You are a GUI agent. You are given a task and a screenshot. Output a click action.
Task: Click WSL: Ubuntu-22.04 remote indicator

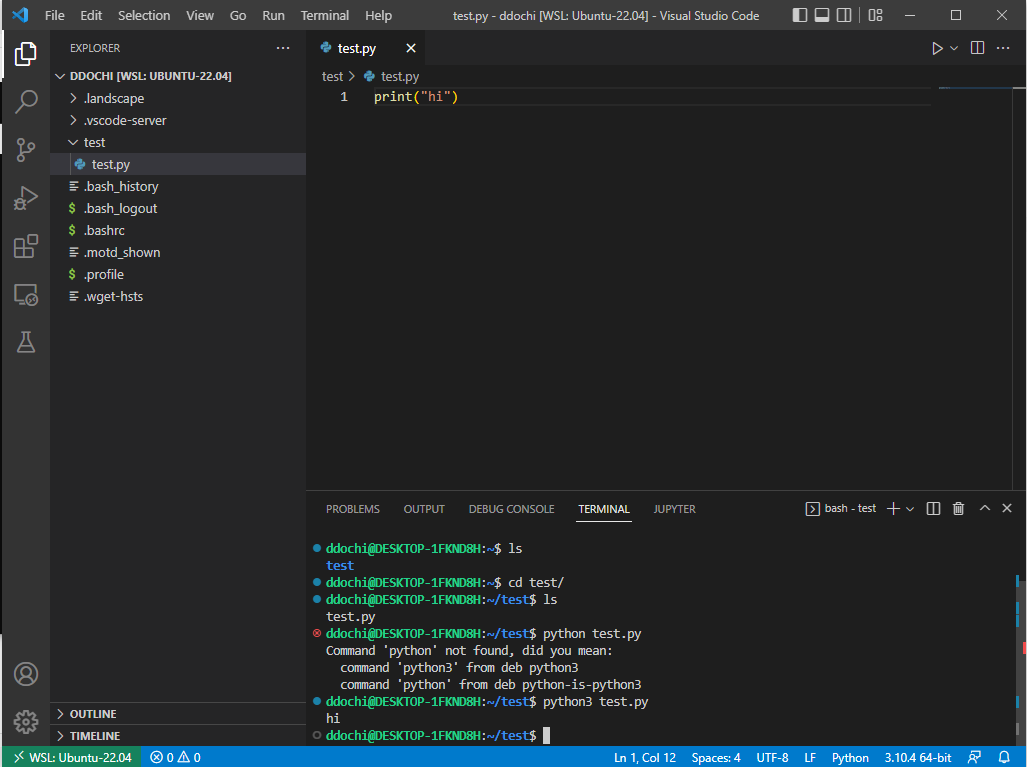pos(72,757)
